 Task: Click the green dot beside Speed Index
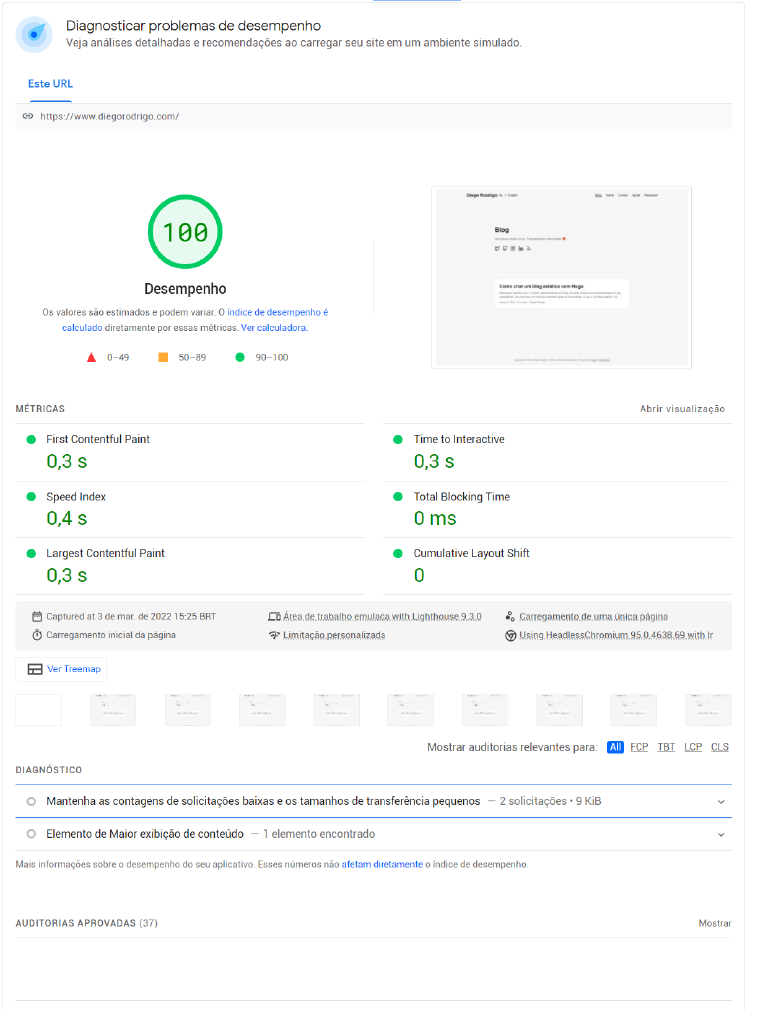[31, 497]
